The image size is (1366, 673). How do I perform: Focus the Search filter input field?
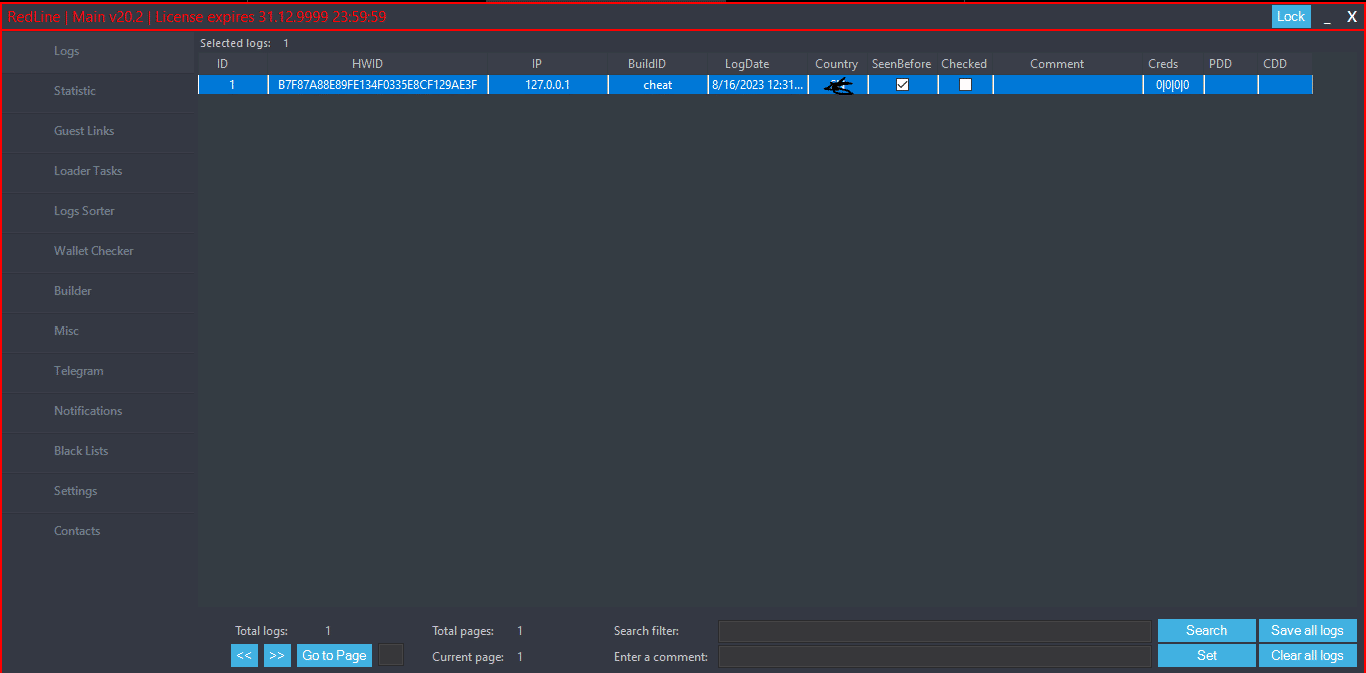point(935,631)
